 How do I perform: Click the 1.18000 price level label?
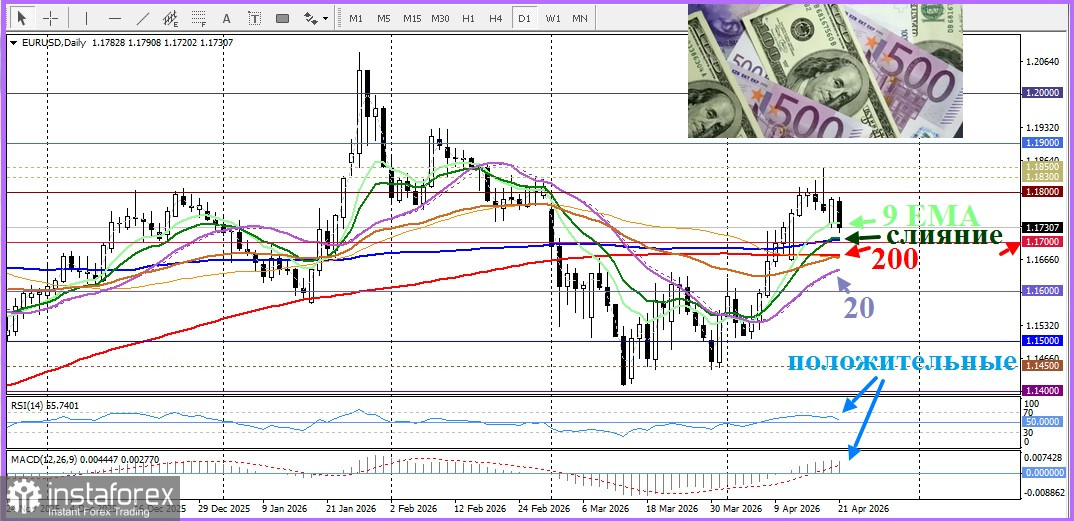click(1043, 192)
